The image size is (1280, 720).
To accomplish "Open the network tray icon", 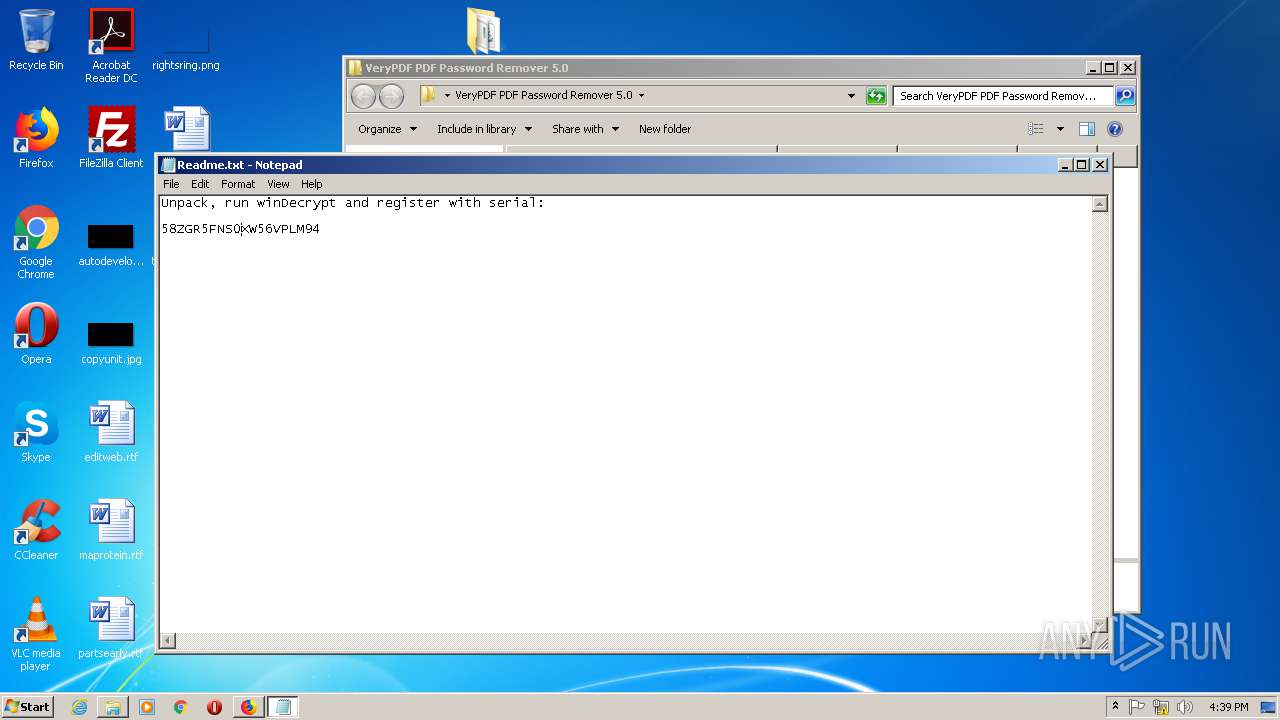I will (1161, 707).
